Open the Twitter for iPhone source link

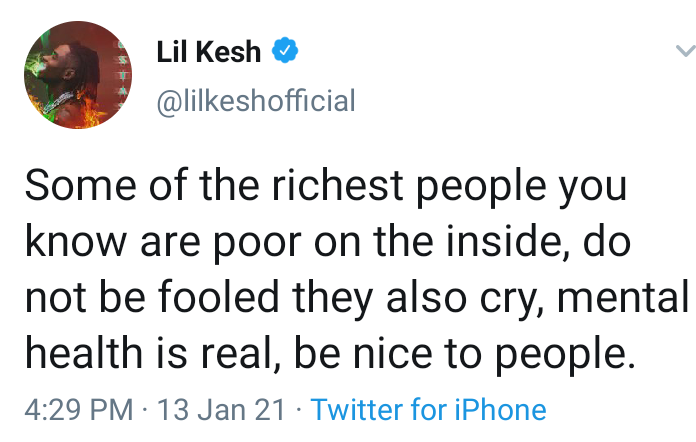428,409
